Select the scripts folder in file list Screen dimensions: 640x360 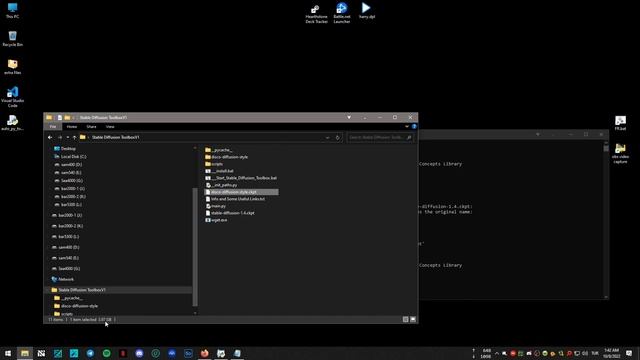point(214,164)
